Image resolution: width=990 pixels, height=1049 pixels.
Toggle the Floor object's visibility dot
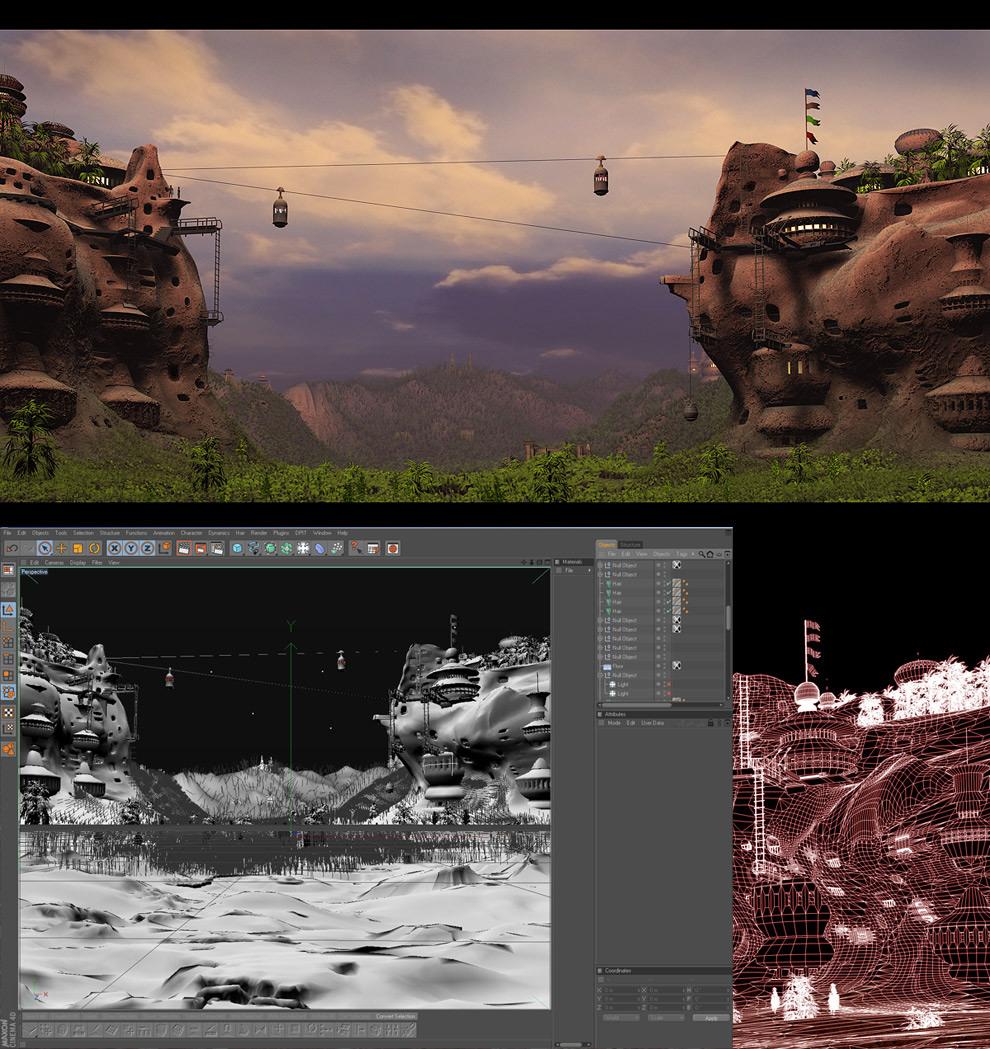click(658, 666)
